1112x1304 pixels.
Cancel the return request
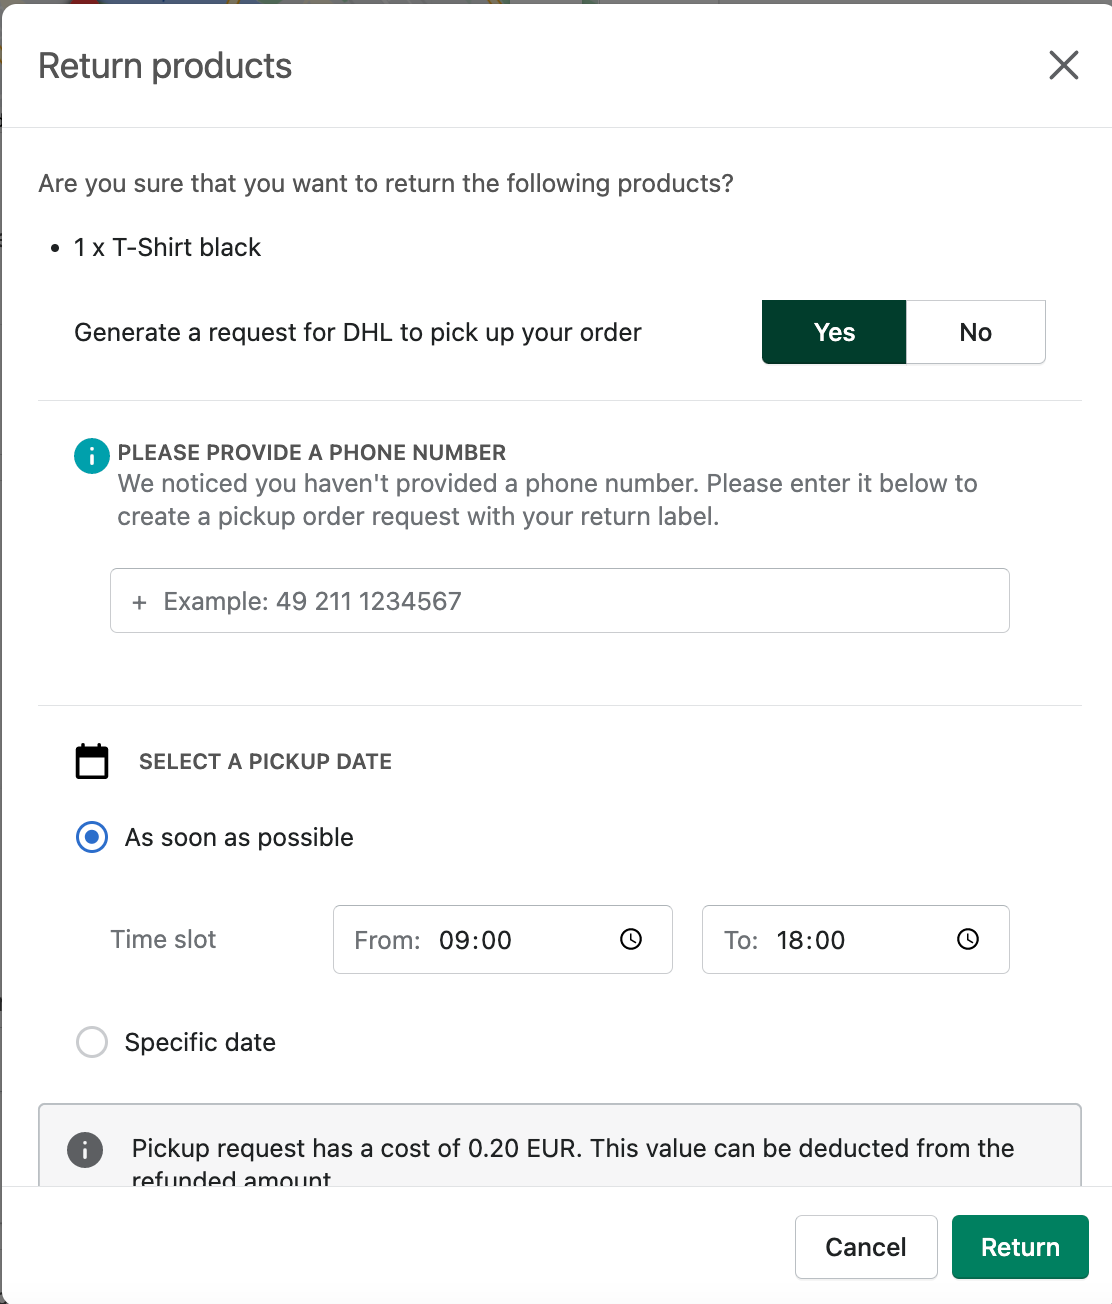click(x=866, y=1247)
